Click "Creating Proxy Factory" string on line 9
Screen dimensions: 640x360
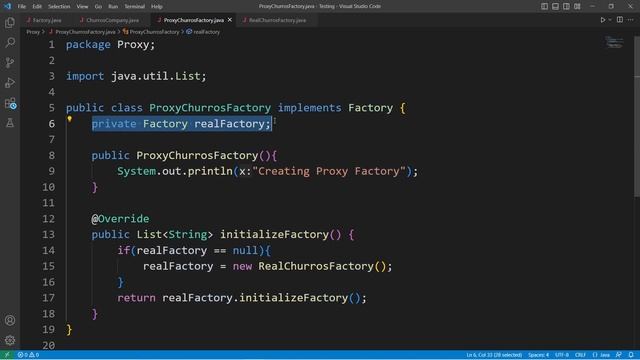329,171
